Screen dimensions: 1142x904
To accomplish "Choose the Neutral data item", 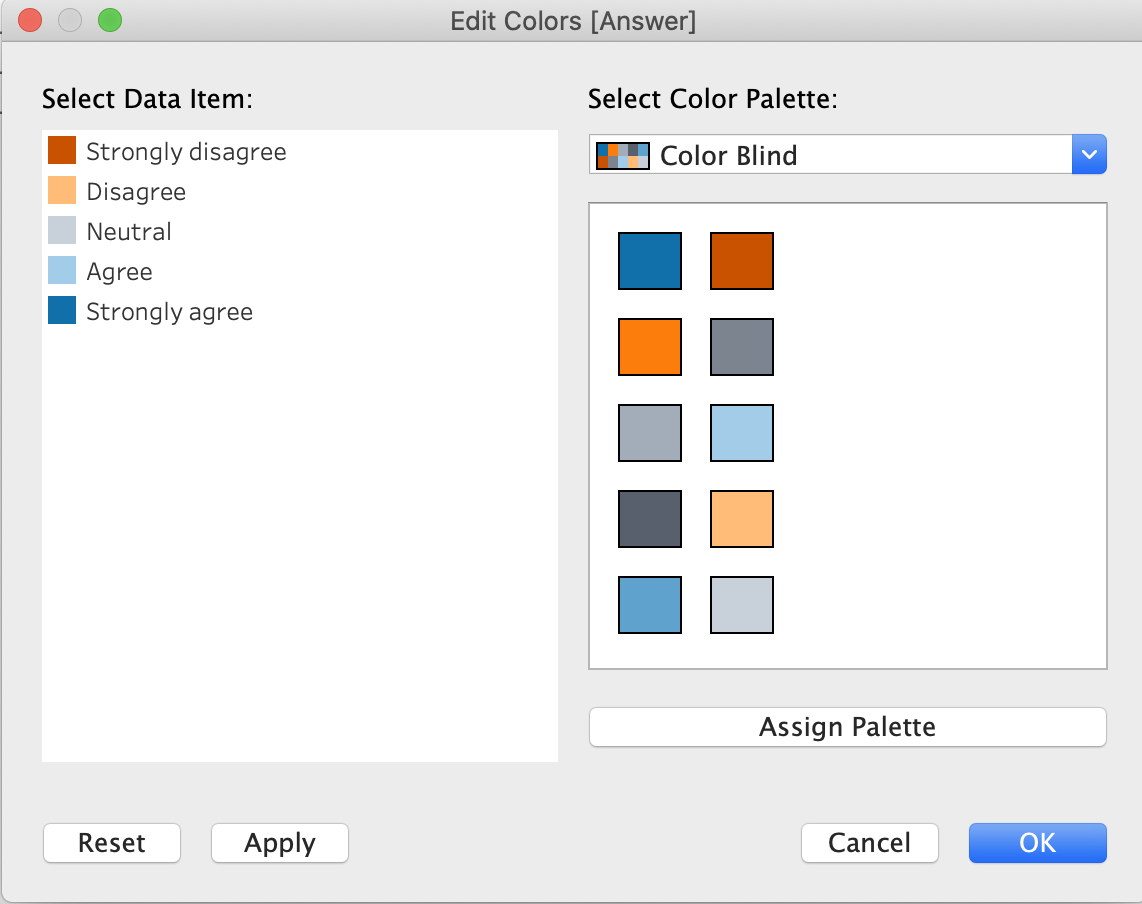I will pos(128,232).
